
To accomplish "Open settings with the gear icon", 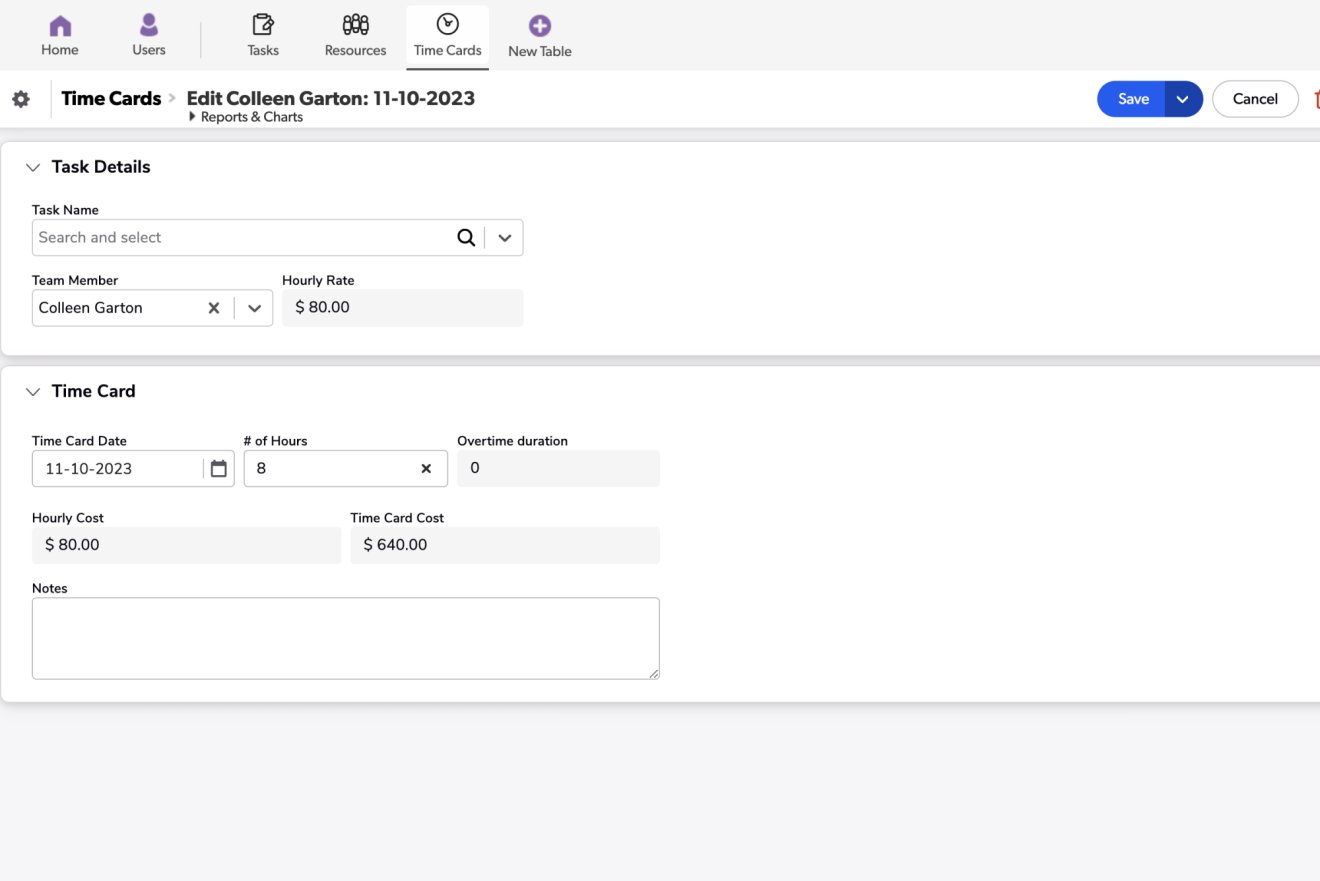I will [21, 99].
